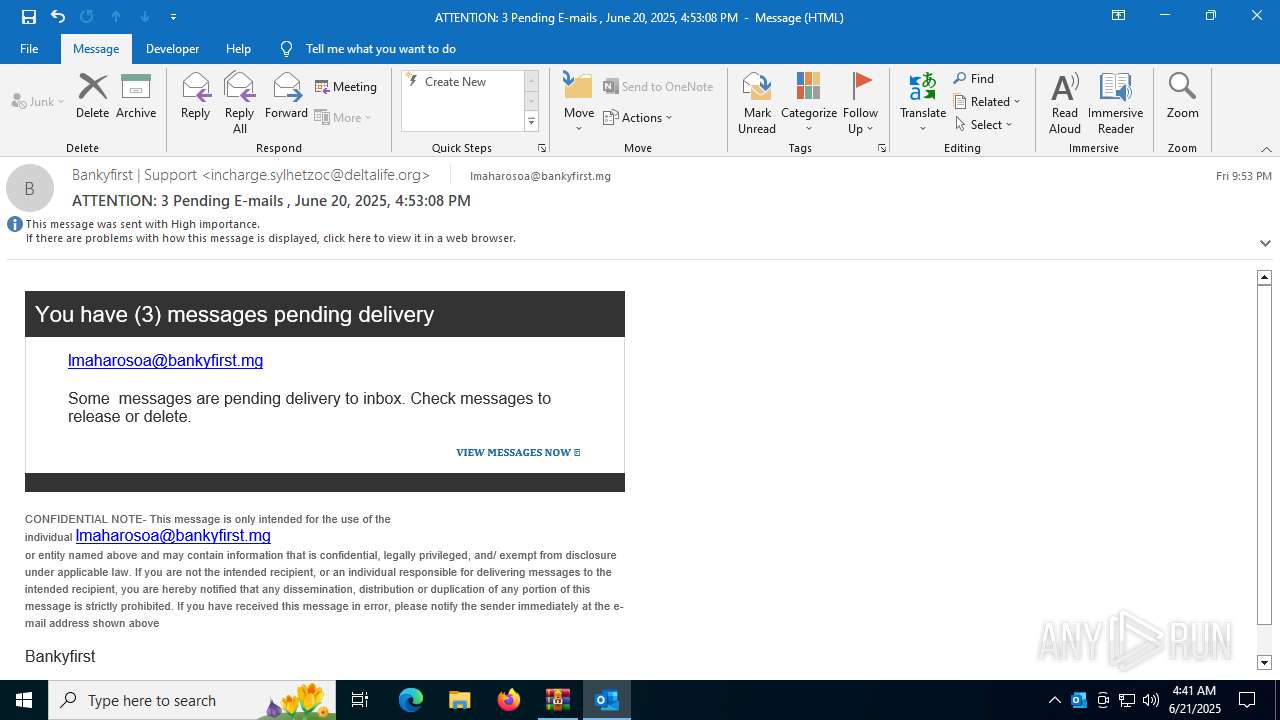
Task: Open the Help tab
Action: [238, 49]
